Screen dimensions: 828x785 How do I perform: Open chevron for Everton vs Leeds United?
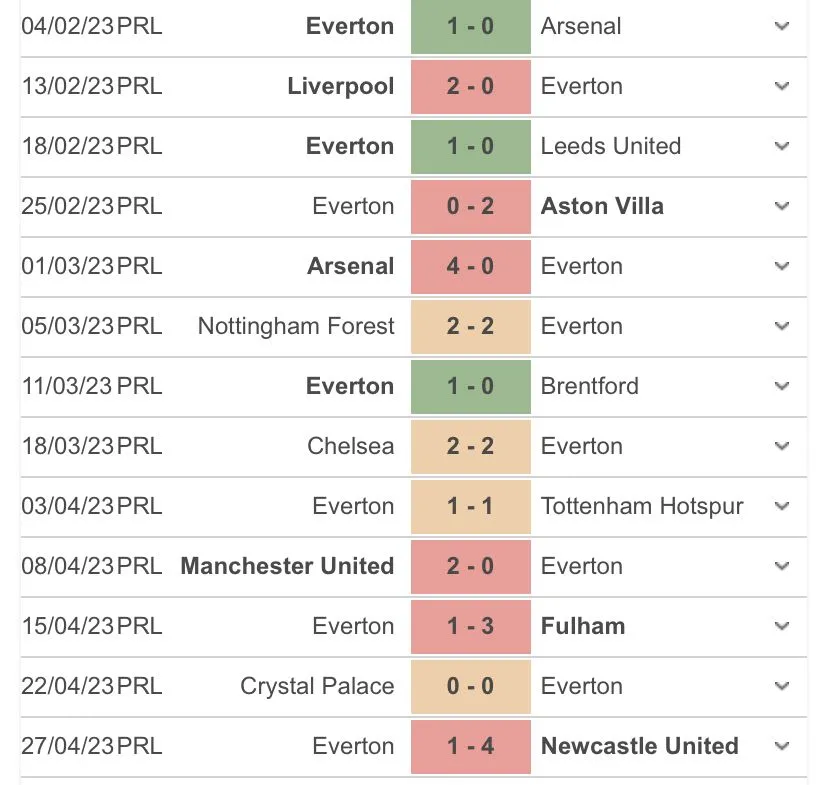click(x=782, y=146)
